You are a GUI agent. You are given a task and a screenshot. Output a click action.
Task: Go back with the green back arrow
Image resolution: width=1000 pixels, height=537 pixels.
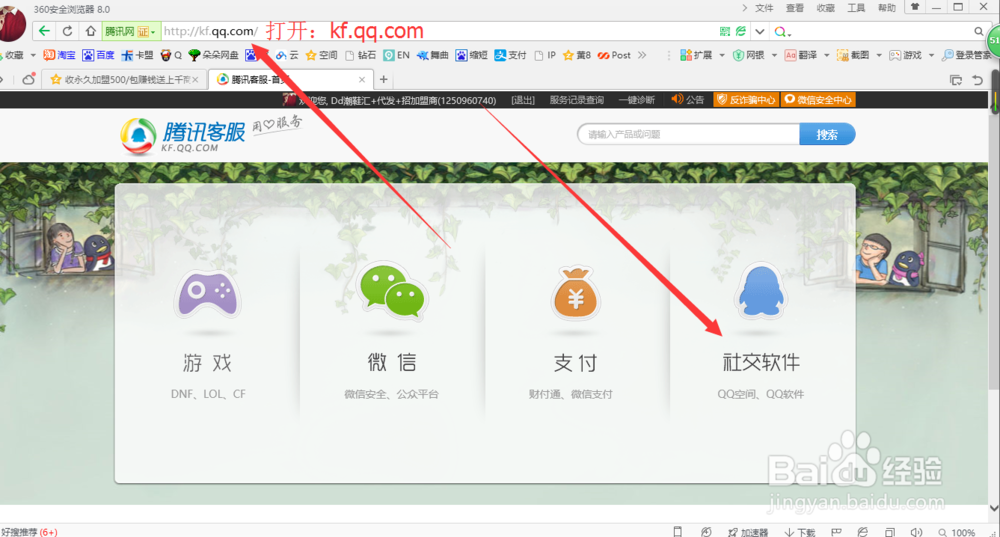pos(43,31)
